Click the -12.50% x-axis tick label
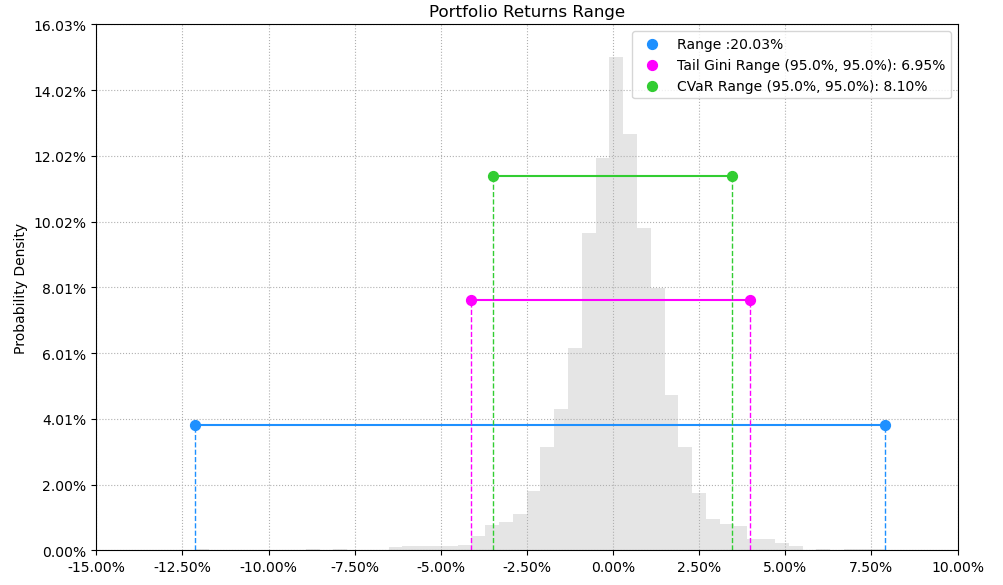Image resolution: width=1003 pixels, height=585 pixels. (182, 568)
